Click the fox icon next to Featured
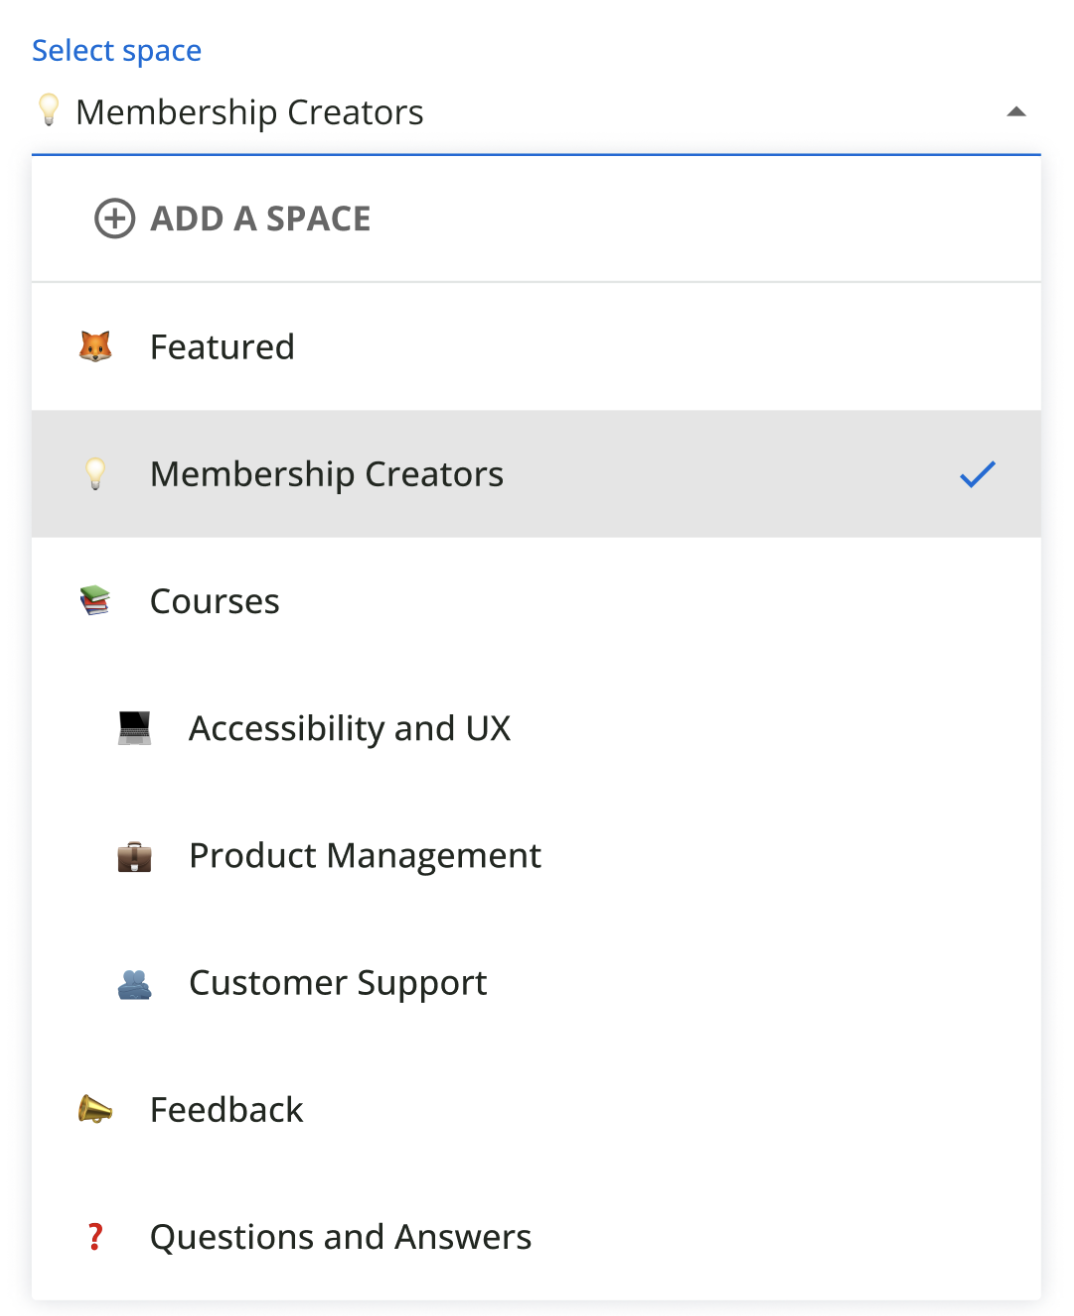The height and width of the screenshot is (1316, 1074). 95,347
